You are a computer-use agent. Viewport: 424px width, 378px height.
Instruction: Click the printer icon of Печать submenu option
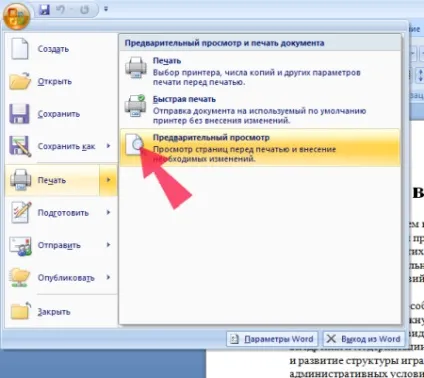coord(136,68)
